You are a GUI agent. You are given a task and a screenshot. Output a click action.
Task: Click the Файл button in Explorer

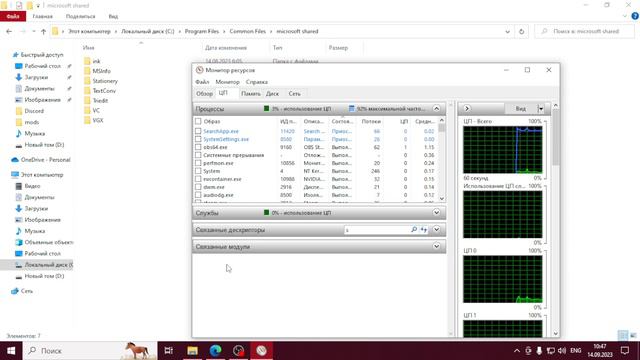13,16
